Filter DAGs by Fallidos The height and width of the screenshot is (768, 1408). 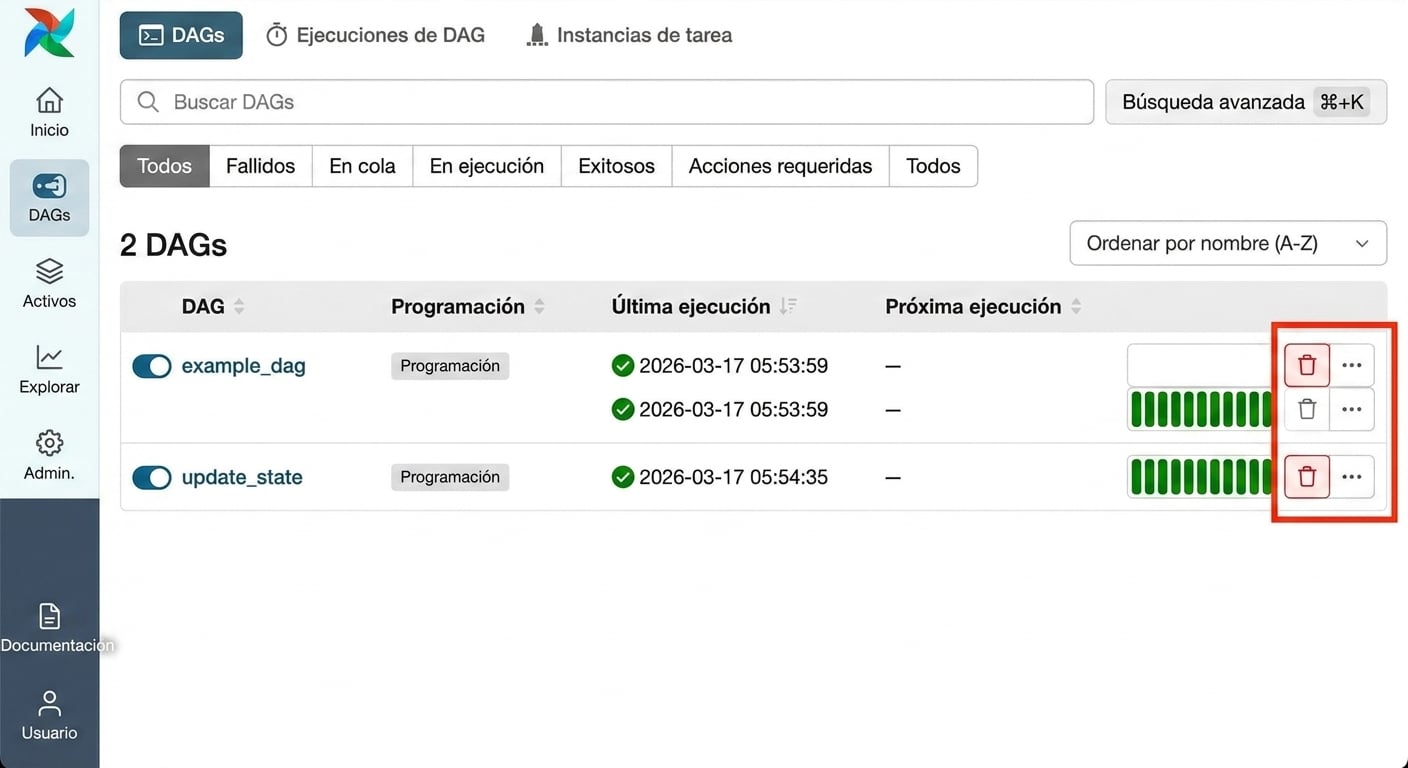coord(260,166)
